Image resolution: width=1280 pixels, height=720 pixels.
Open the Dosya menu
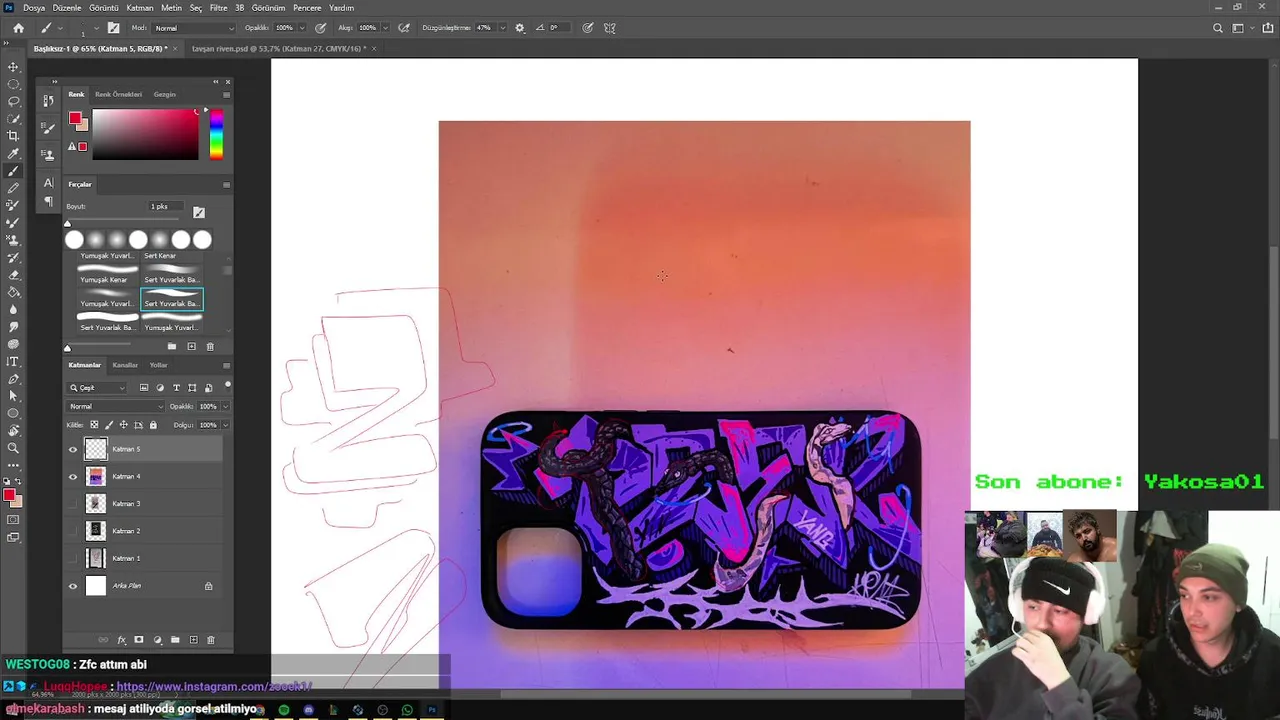tap(34, 8)
